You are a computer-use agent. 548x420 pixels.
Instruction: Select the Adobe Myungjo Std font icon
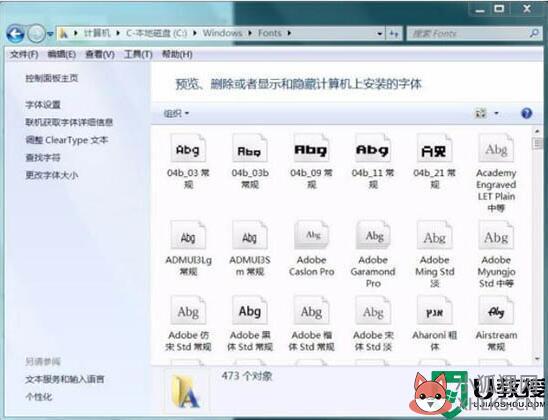496,236
